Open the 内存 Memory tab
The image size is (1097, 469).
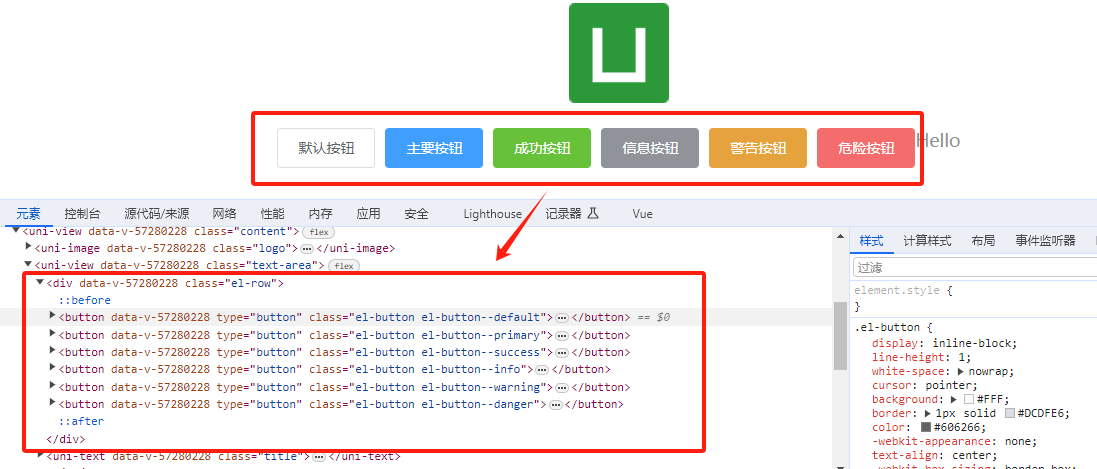point(320,214)
